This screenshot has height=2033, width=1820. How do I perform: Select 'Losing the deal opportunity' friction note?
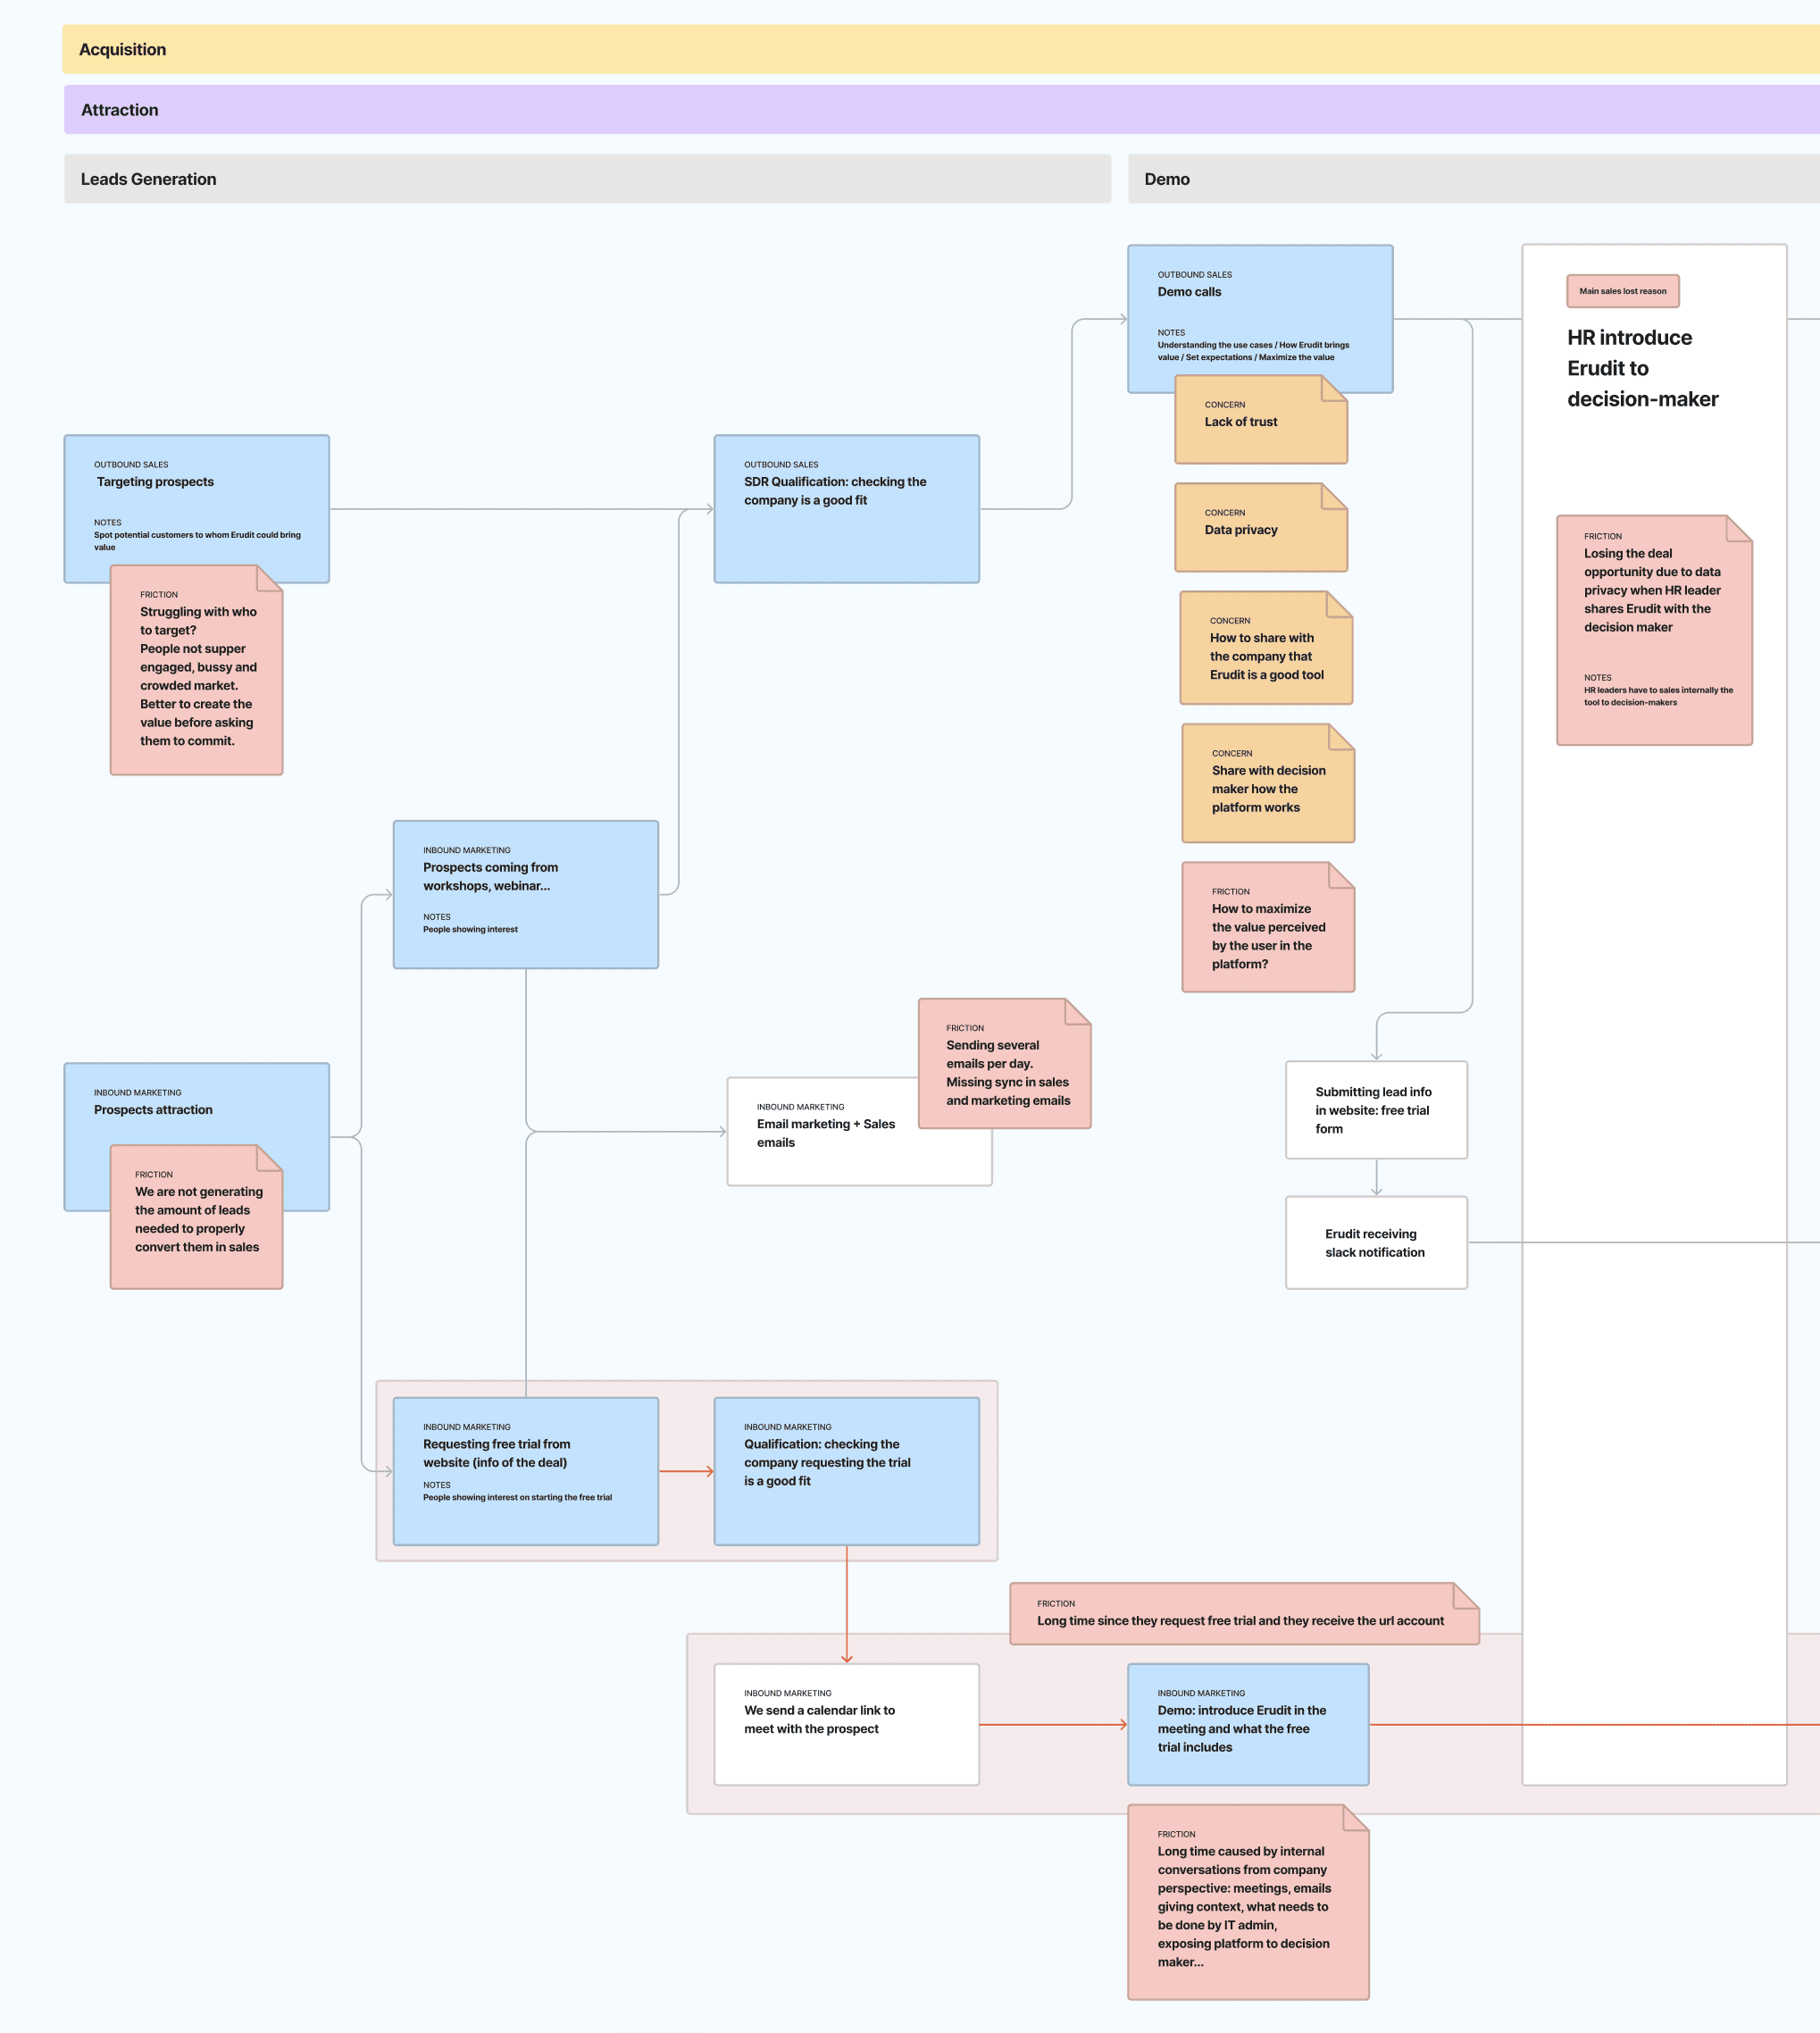[x=1654, y=630]
